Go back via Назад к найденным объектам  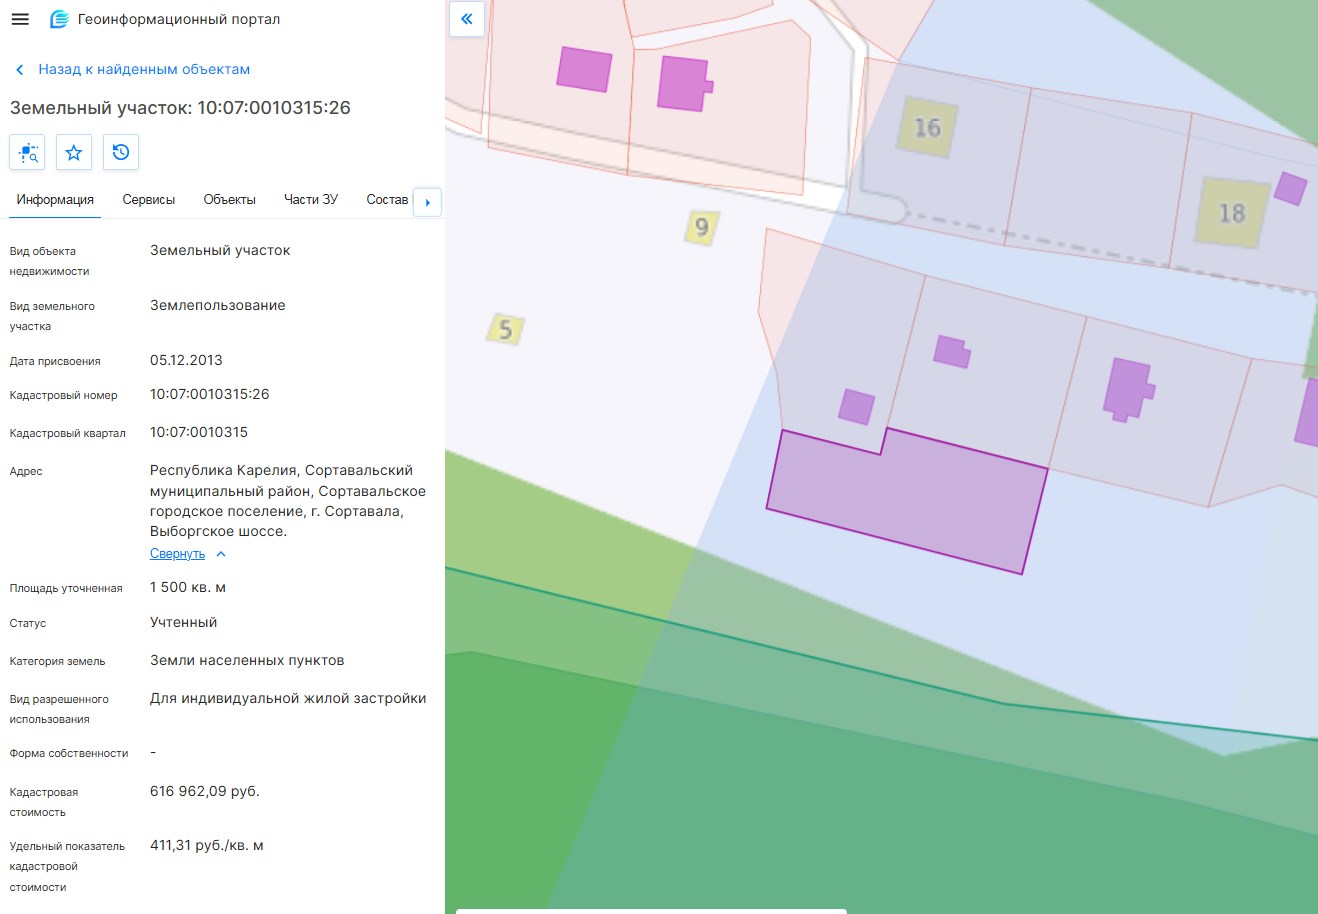pos(144,70)
